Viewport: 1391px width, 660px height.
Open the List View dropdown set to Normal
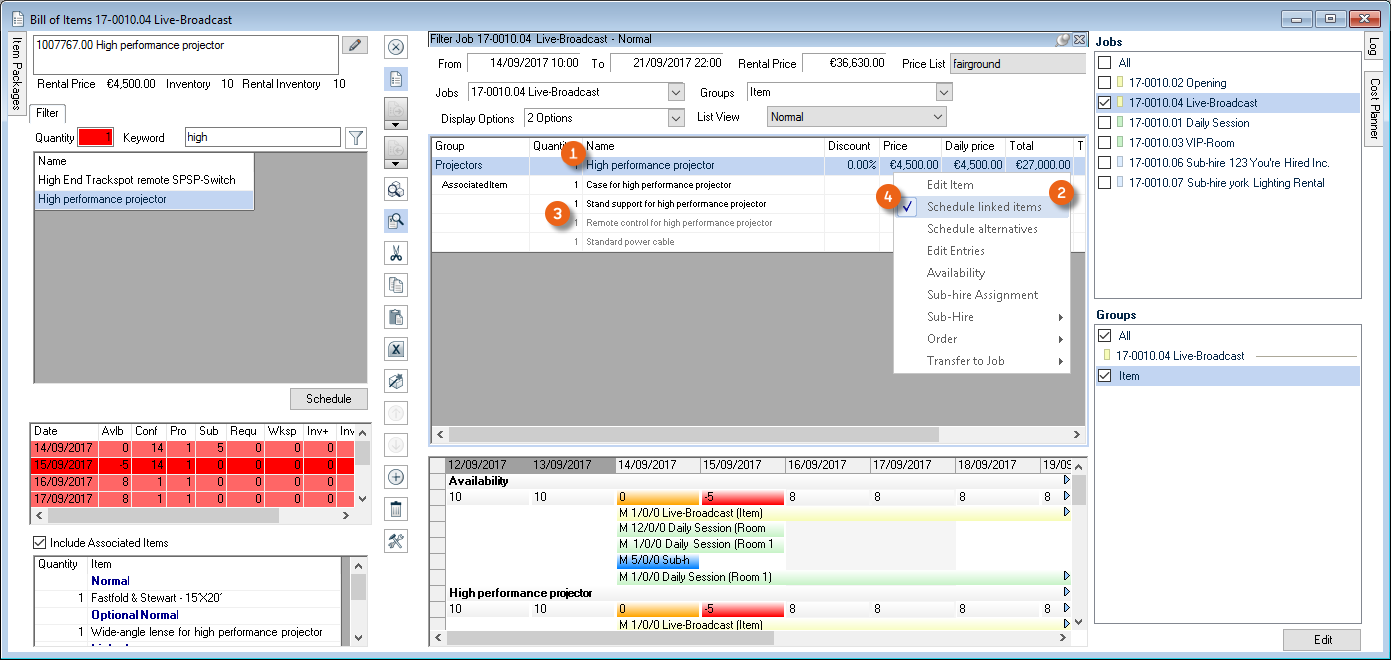[937, 117]
